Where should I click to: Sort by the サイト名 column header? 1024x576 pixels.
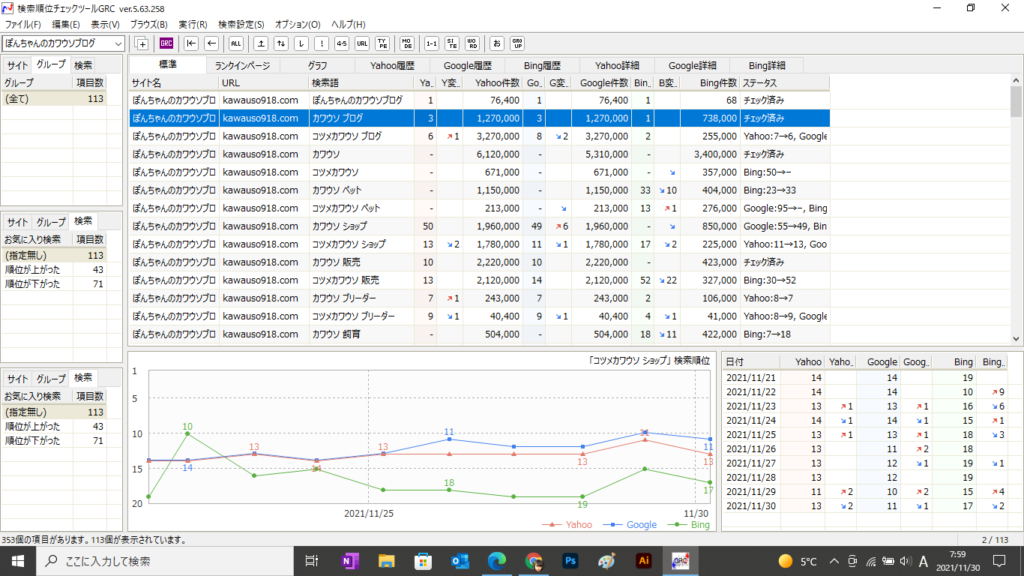pyautogui.click(x=174, y=83)
